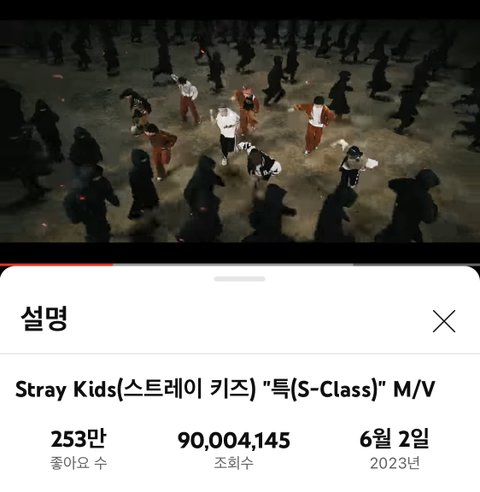The height and width of the screenshot is (492, 480).
Task: Select the Stray Kids text in the title
Action: tap(65, 389)
